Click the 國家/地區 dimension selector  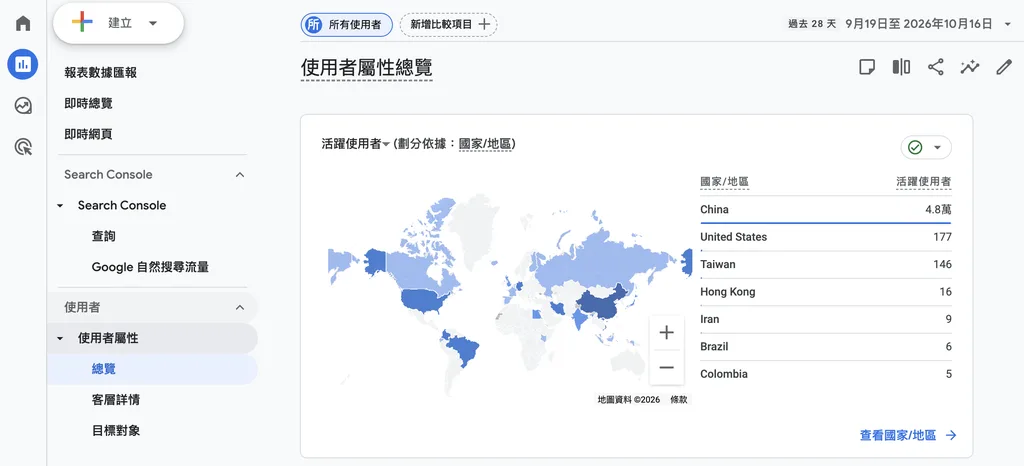coord(487,144)
